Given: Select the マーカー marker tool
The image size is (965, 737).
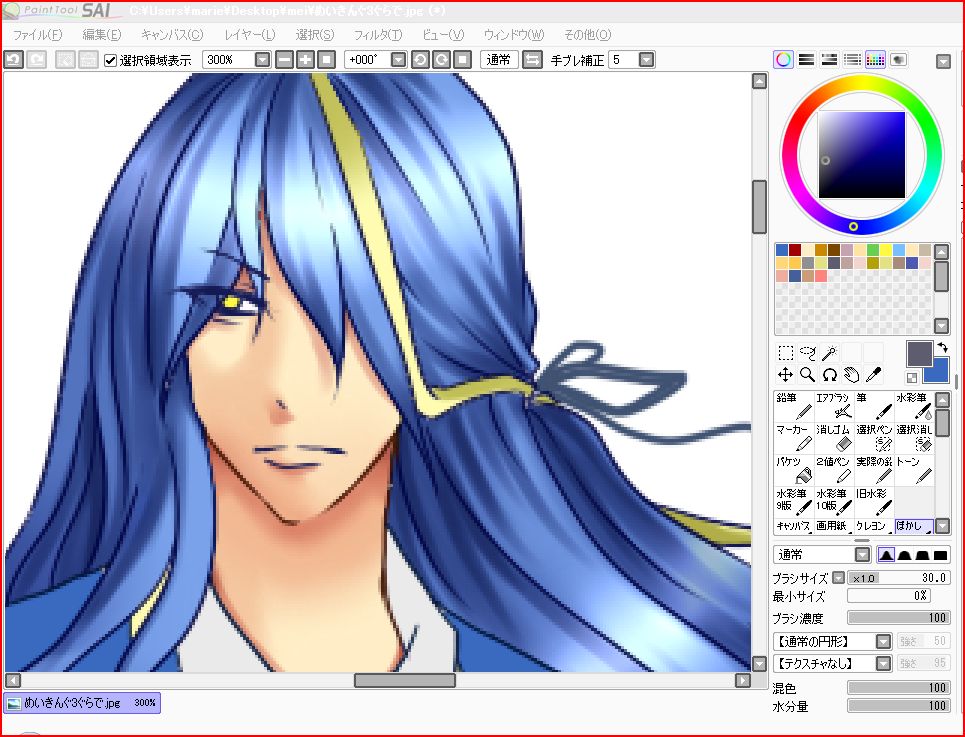Looking at the screenshot, I should (794, 438).
